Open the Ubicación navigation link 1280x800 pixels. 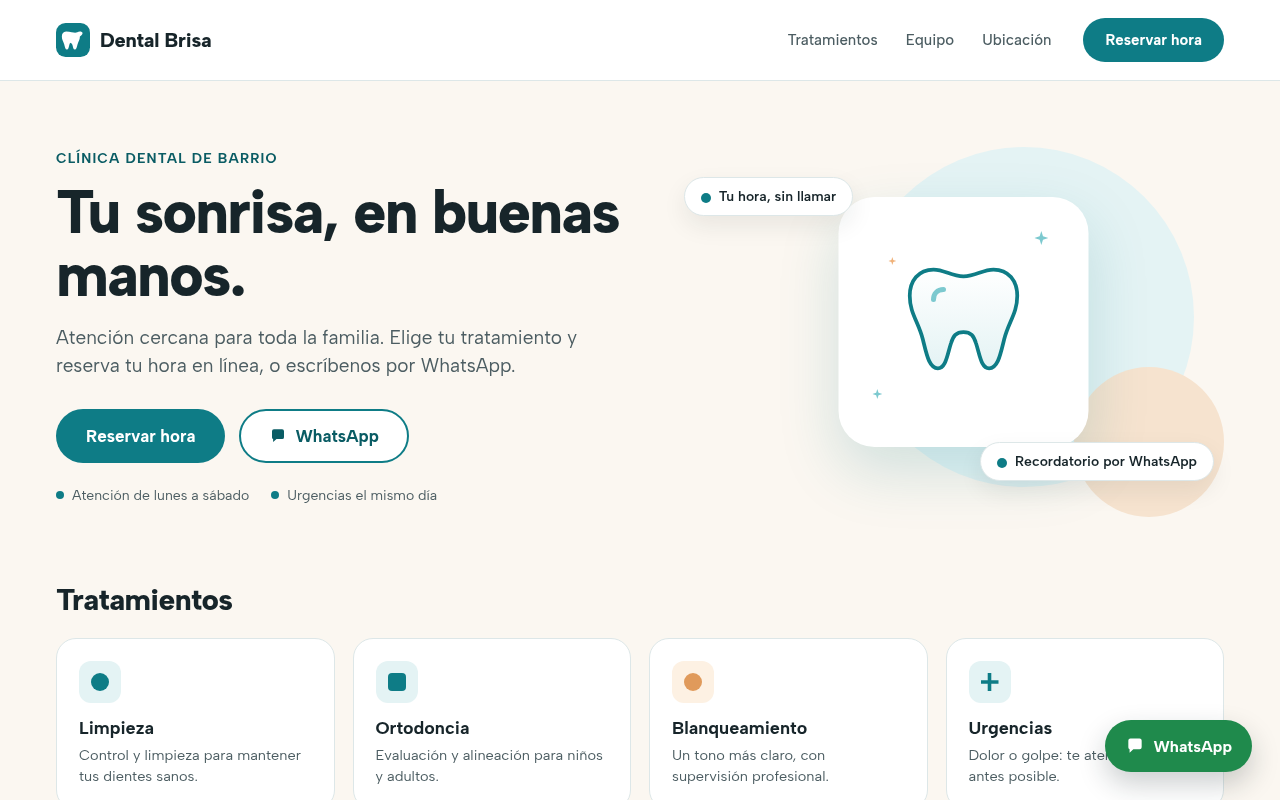point(1017,40)
